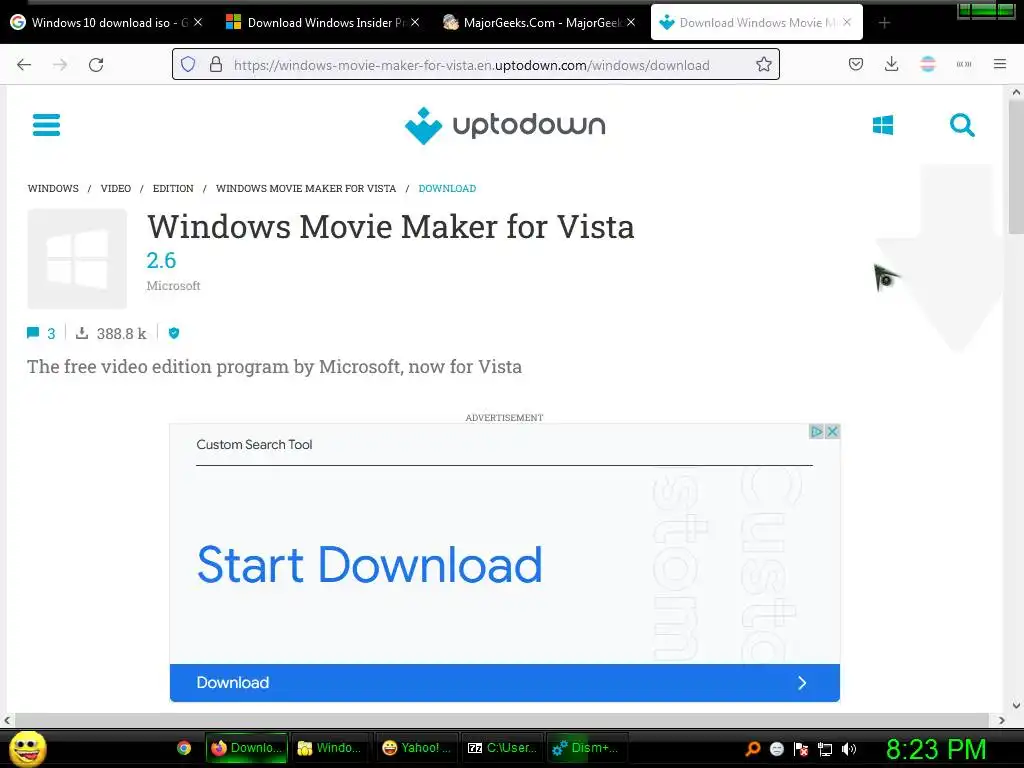Screen dimensions: 1024x768
Task: Click the Uptodown logo
Action: (x=505, y=125)
